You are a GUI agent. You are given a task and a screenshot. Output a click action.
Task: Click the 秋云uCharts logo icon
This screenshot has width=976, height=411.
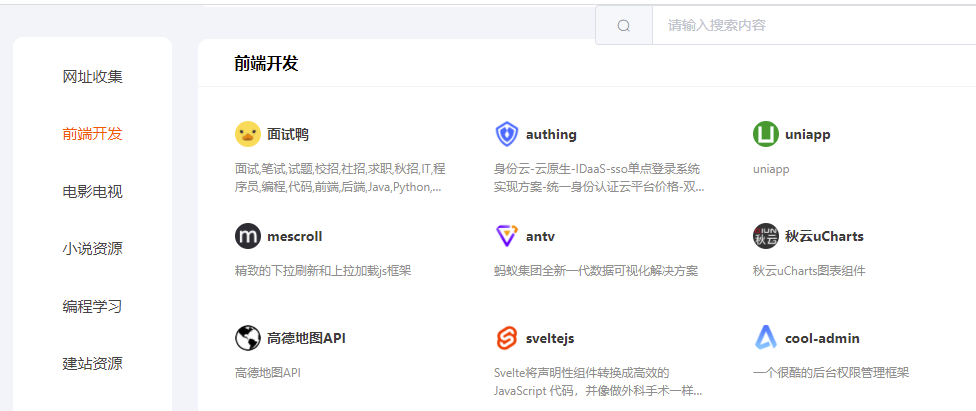(766, 236)
